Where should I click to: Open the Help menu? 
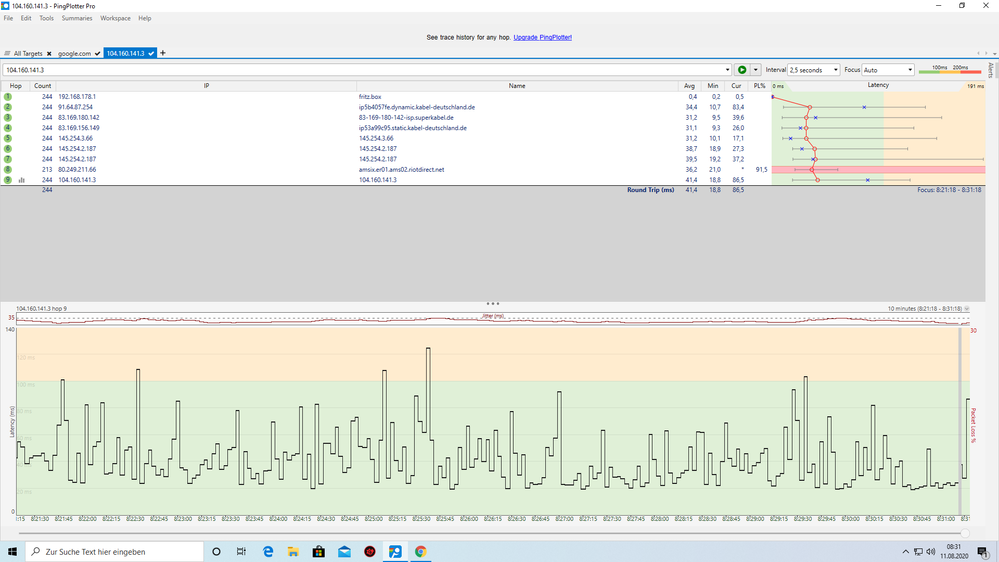click(145, 18)
